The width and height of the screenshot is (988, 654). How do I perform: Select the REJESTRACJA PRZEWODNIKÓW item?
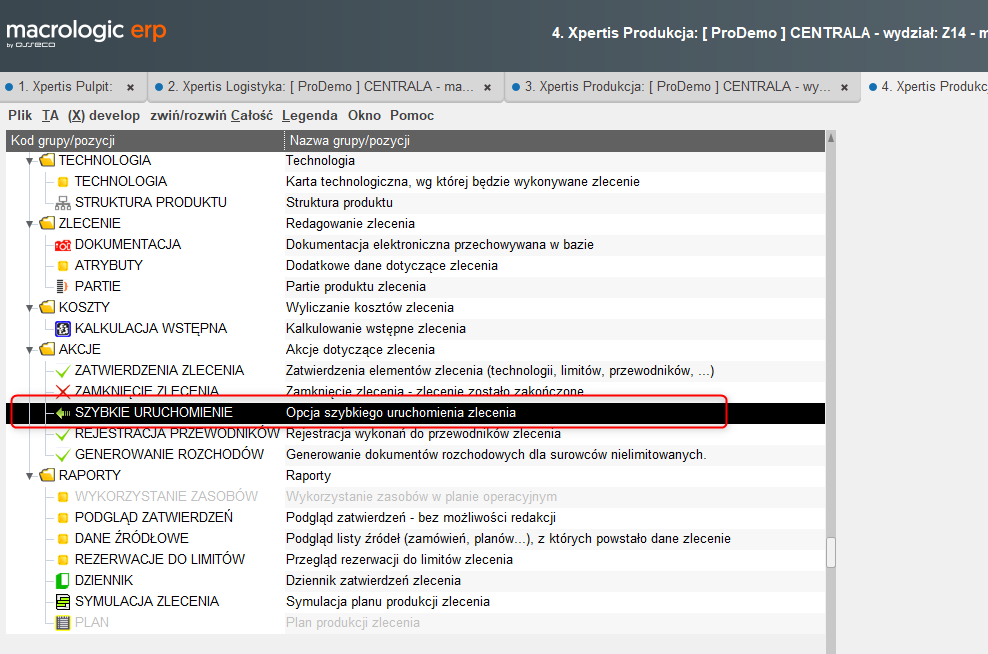coord(177,434)
